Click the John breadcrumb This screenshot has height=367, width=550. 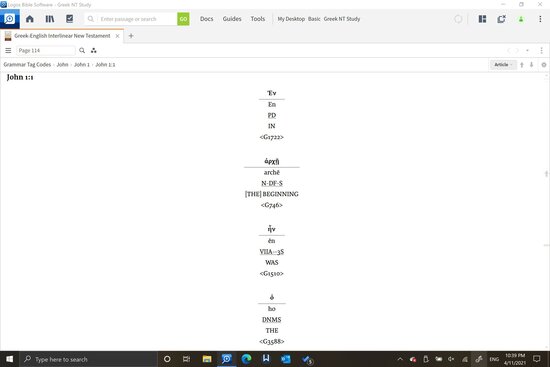tap(62, 65)
